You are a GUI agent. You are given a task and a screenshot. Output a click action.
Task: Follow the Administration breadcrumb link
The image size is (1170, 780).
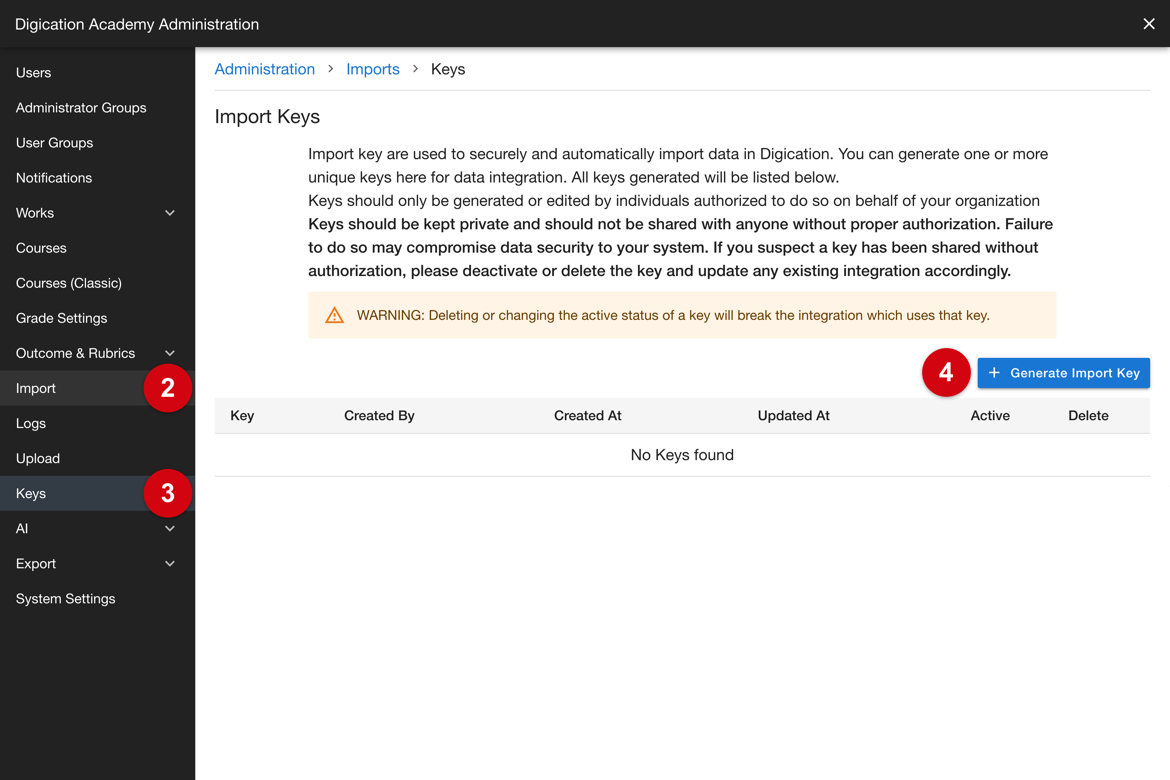[265, 69]
